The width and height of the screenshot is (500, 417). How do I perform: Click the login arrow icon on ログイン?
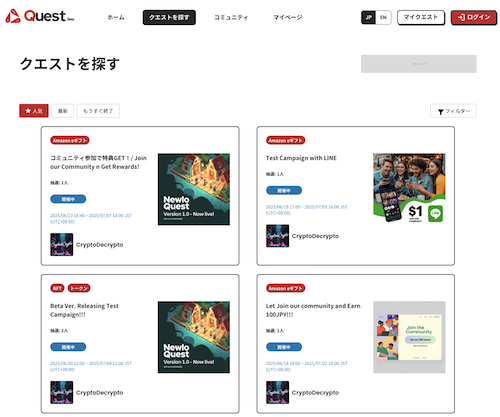[461, 17]
